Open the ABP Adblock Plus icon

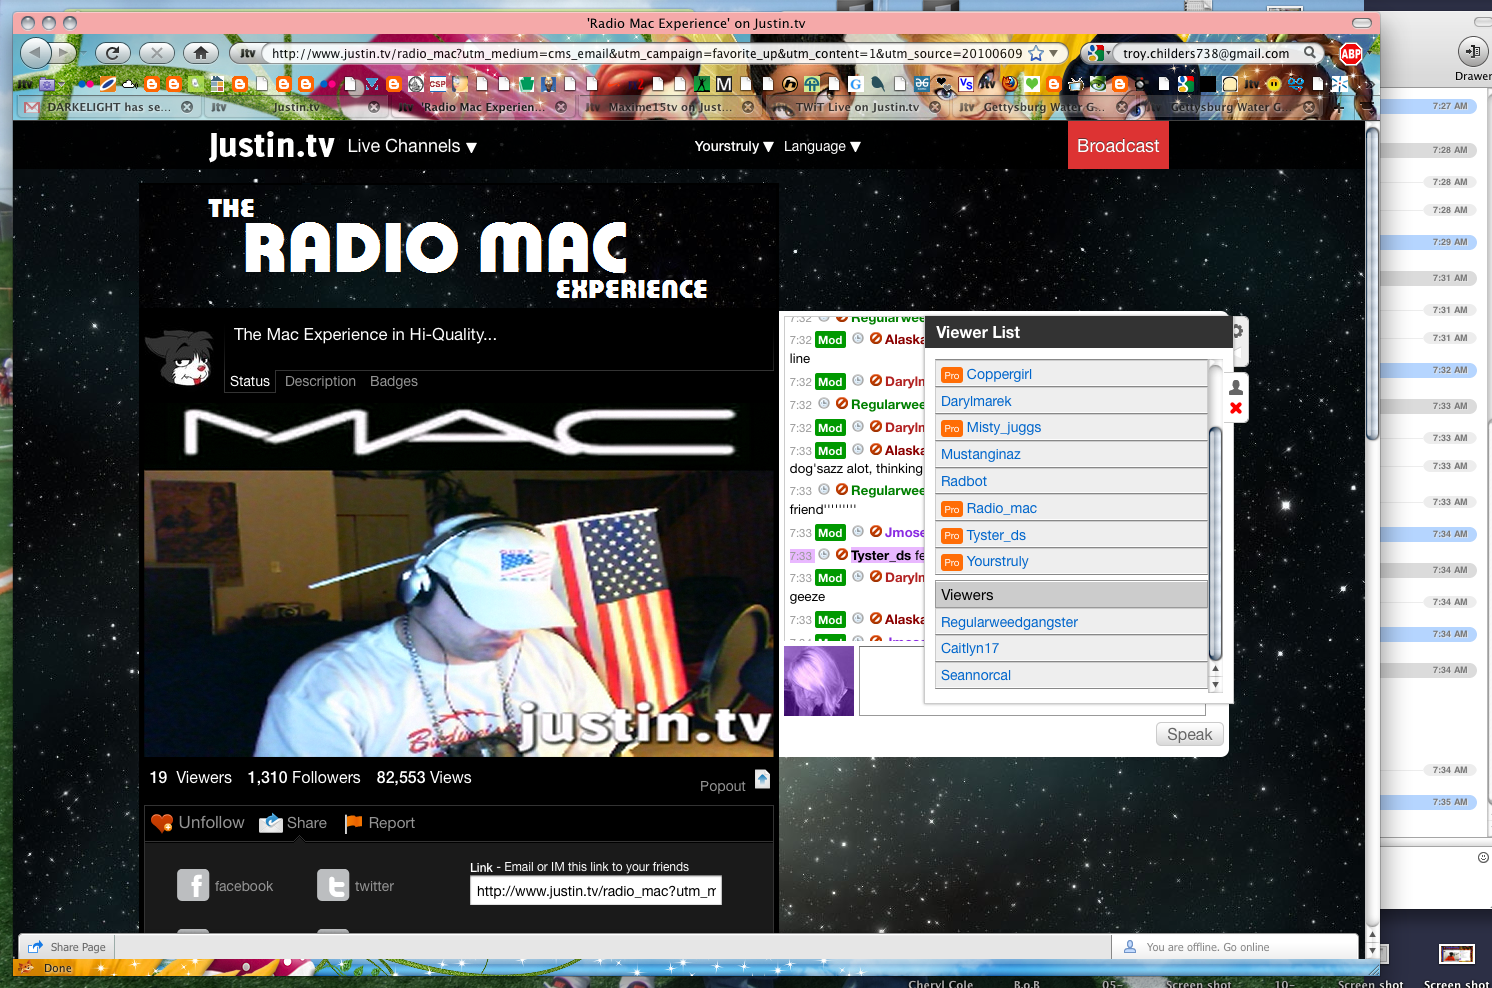1351,54
